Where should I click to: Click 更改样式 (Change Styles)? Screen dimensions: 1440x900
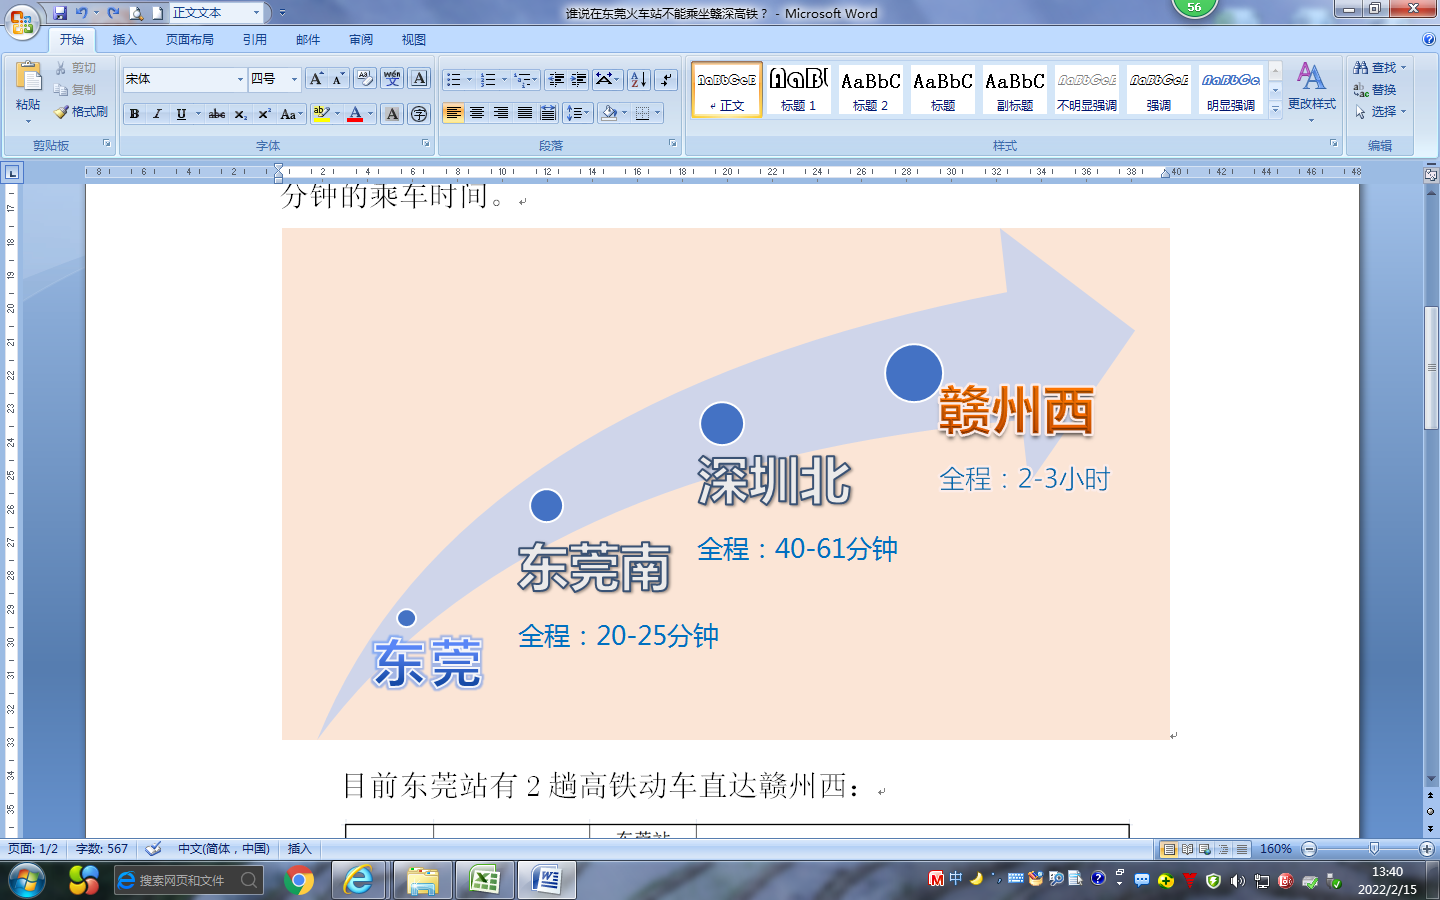tap(1311, 91)
